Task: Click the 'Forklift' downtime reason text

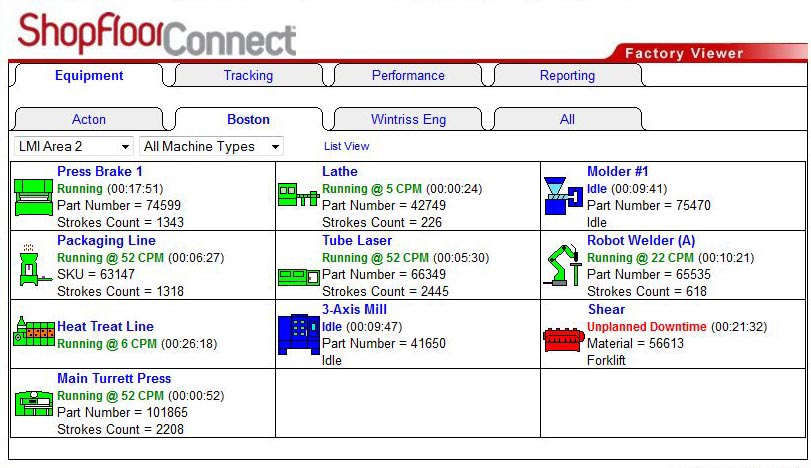Action: click(x=606, y=360)
